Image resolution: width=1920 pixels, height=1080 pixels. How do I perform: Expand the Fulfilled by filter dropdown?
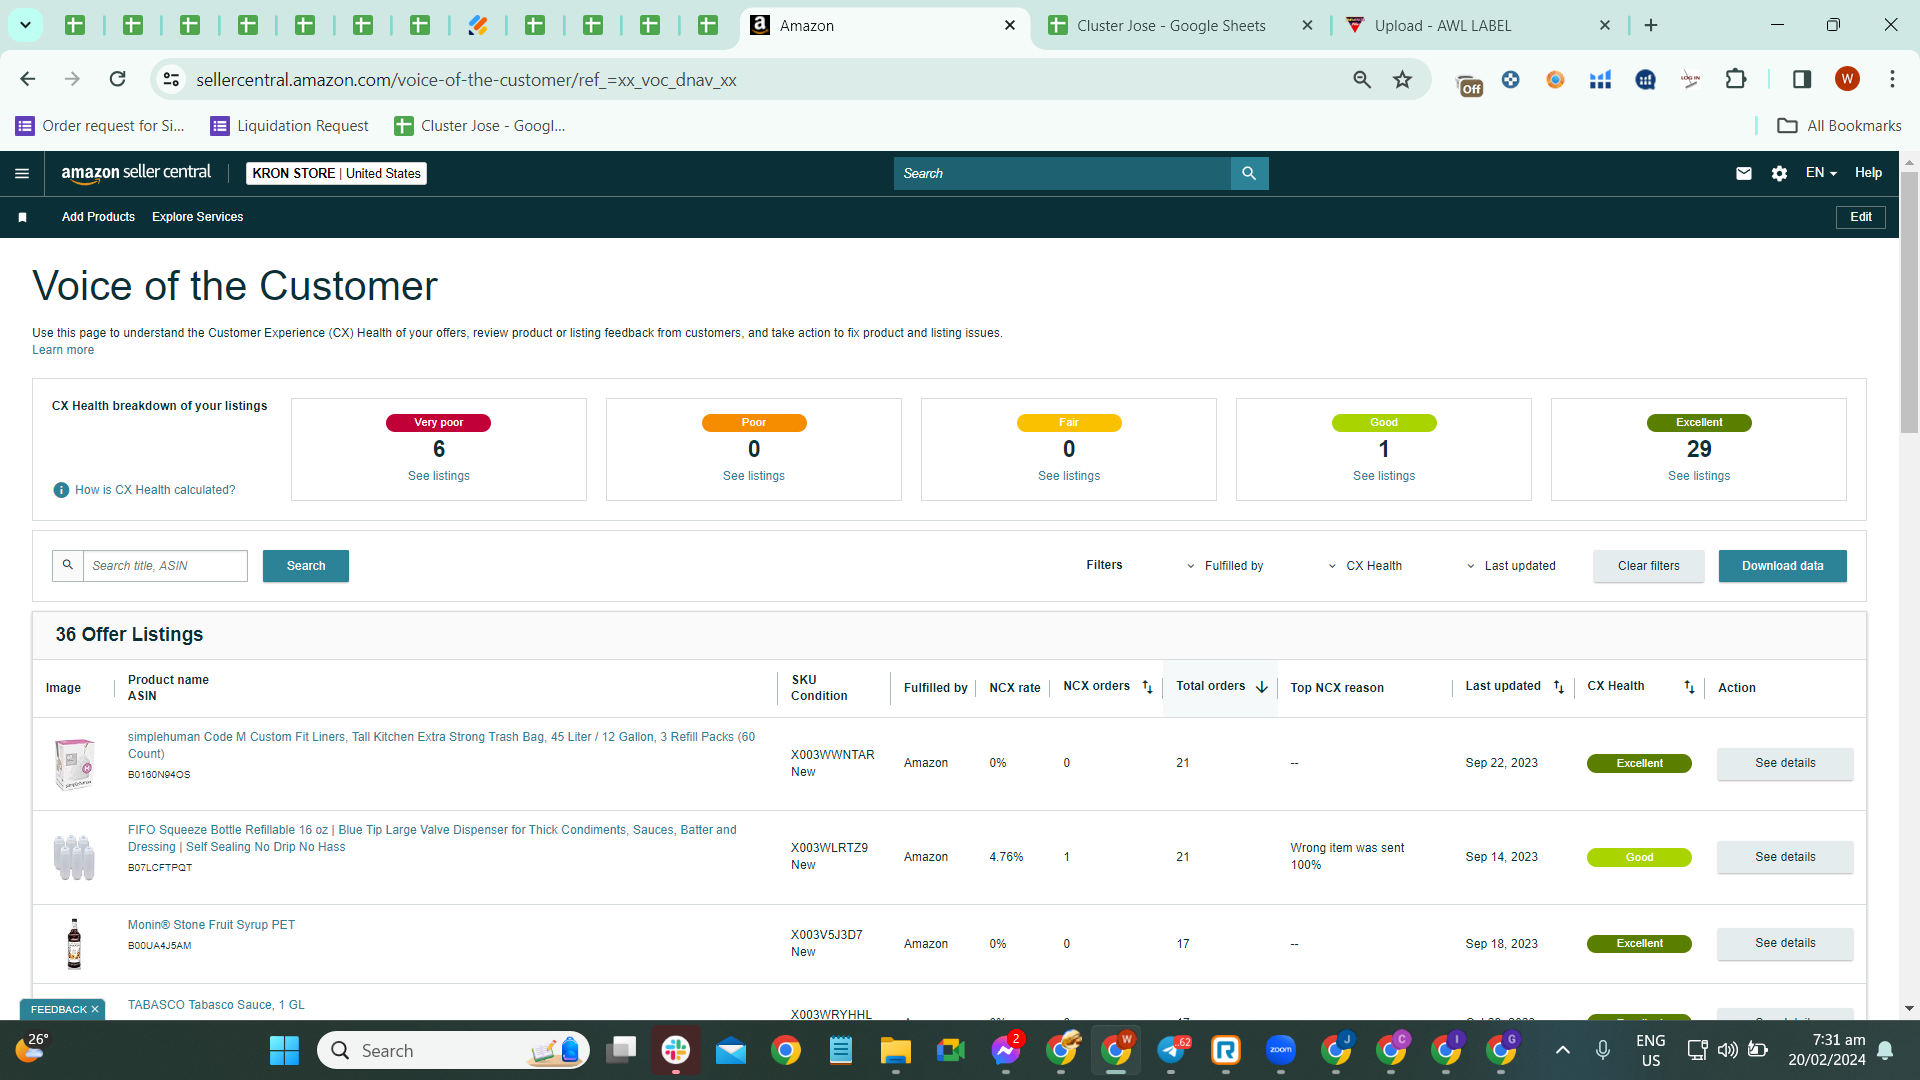1224,566
